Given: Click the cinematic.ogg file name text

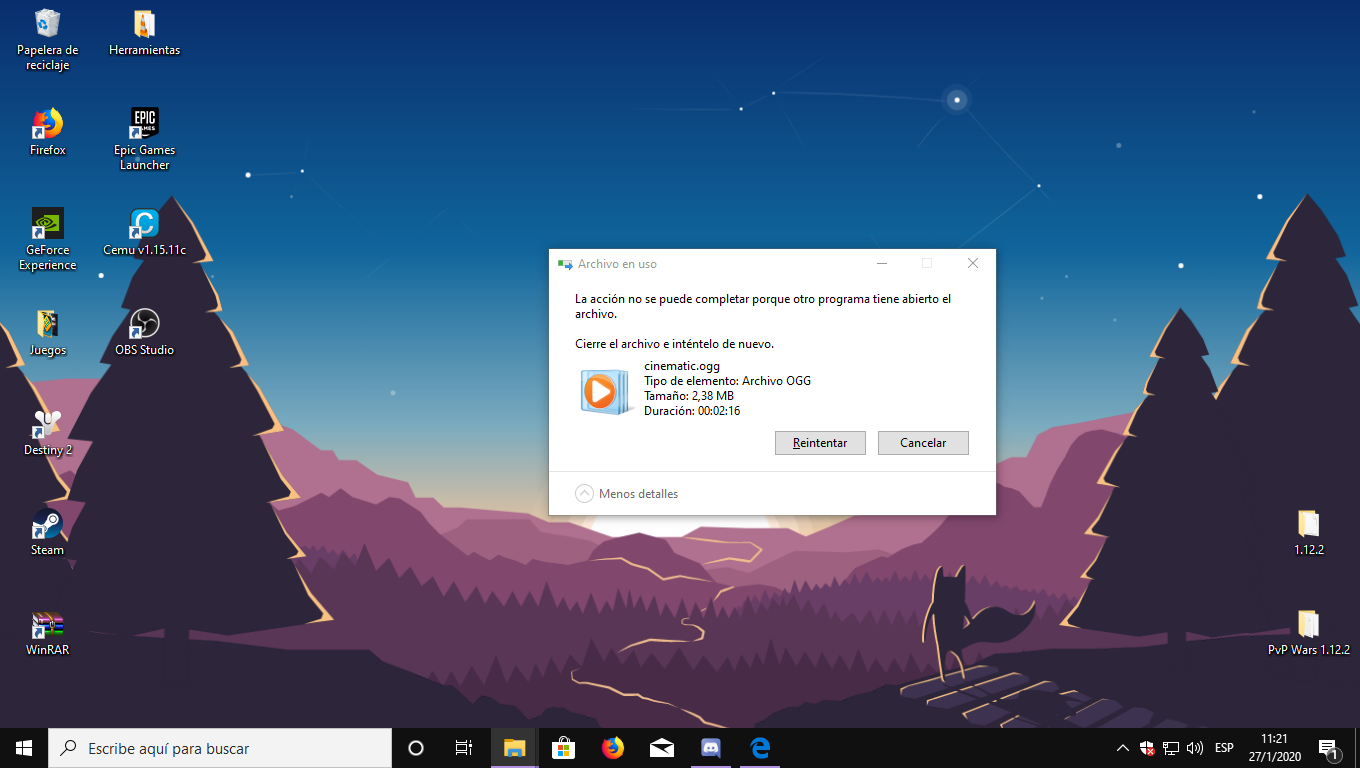Looking at the screenshot, I should (x=682, y=366).
